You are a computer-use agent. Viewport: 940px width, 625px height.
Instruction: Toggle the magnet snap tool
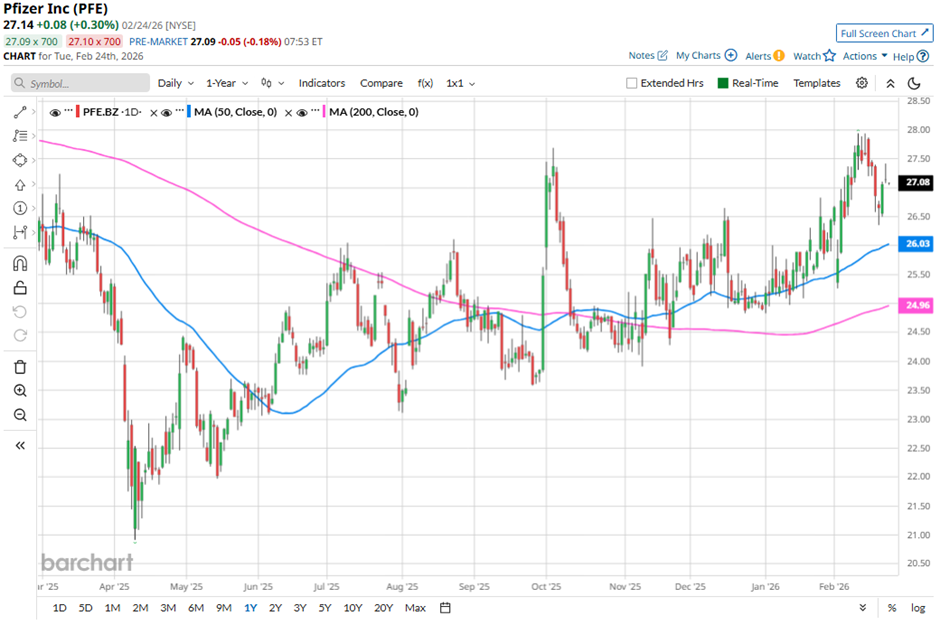(20, 264)
